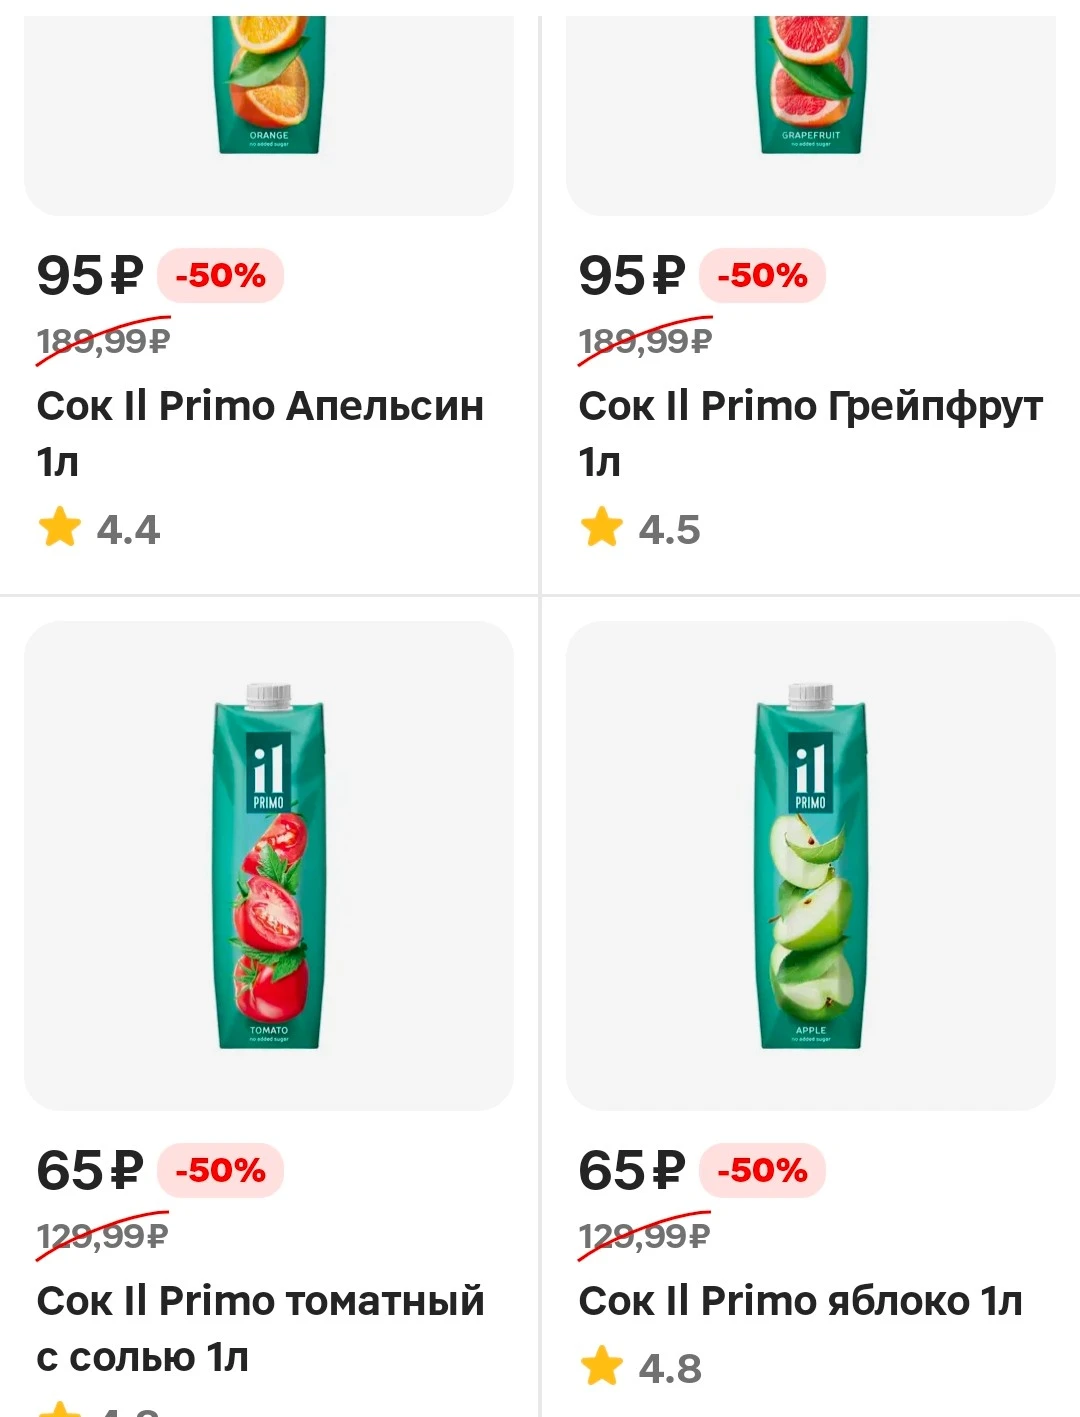Open the Сок Il Primo Грейпфрут 1л title
This screenshot has height=1417, width=1080.
[x=810, y=433]
